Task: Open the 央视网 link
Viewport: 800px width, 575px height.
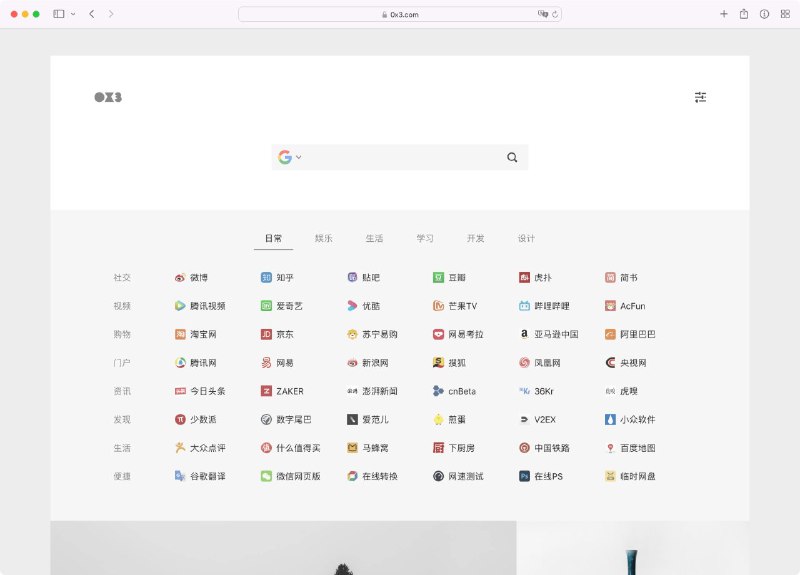Action: click(626, 363)
